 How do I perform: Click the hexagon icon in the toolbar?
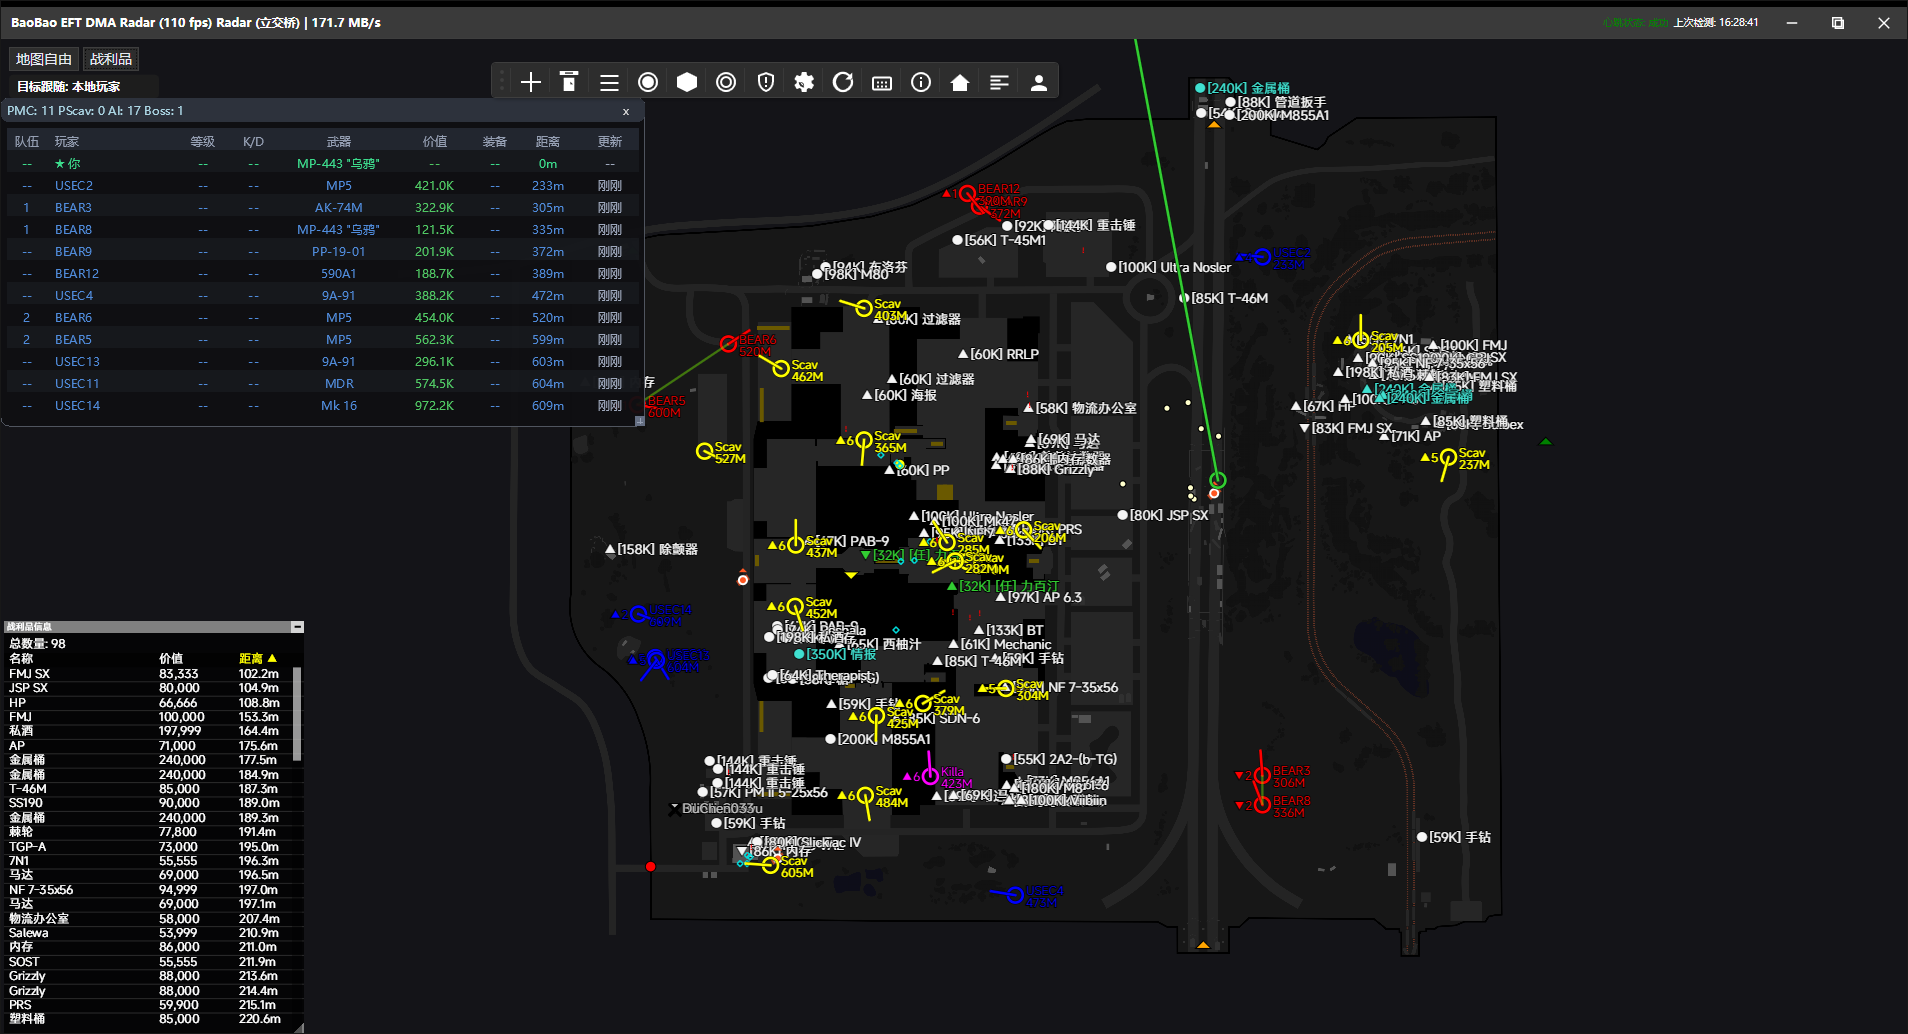(x=687, y=82)
